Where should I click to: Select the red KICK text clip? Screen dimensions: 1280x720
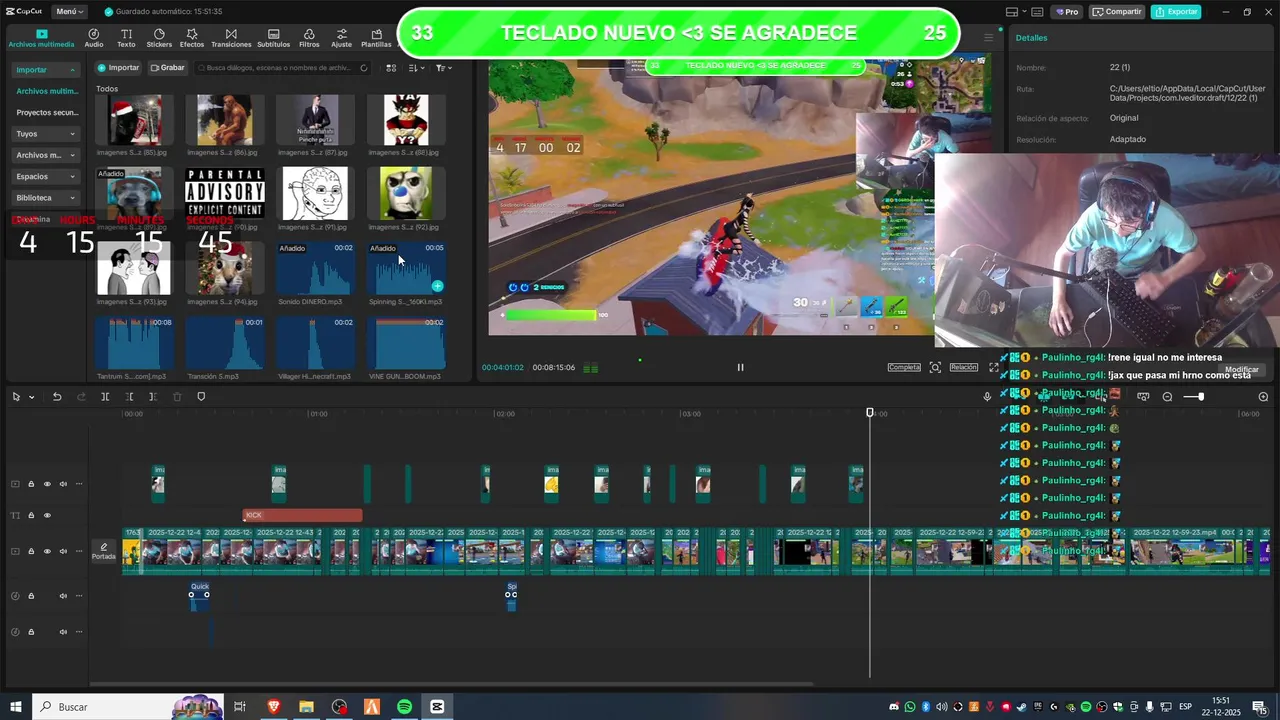(302, 516)
